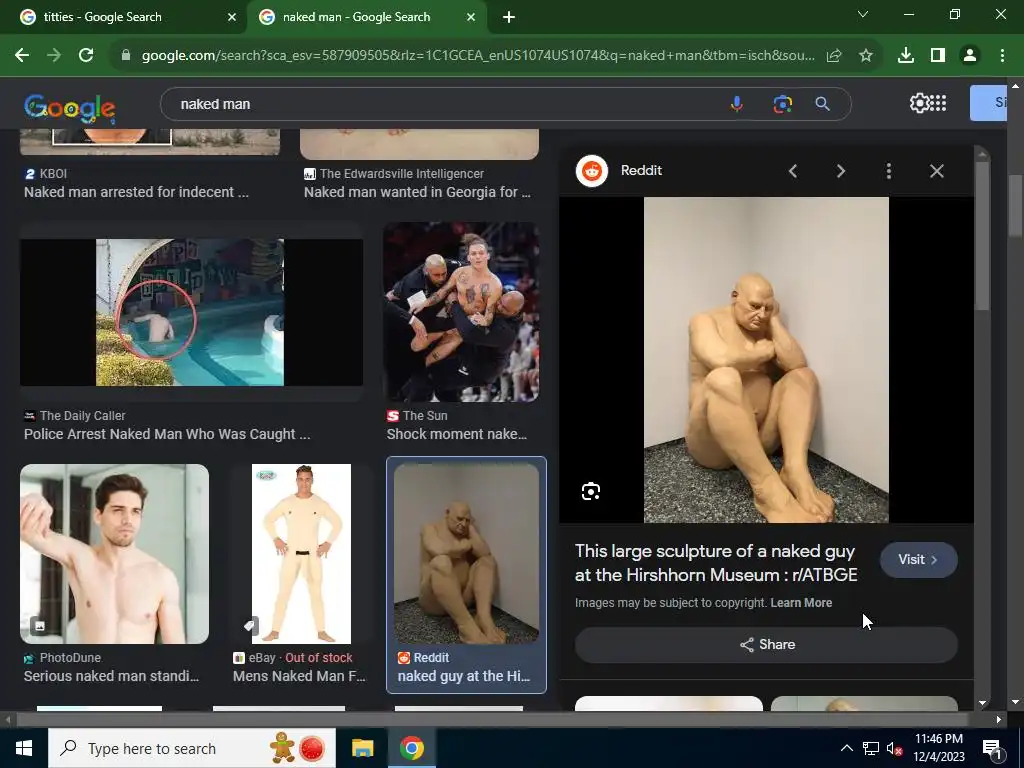Show next image in preview panel
1024x768 pixels.
click(840, 171)
